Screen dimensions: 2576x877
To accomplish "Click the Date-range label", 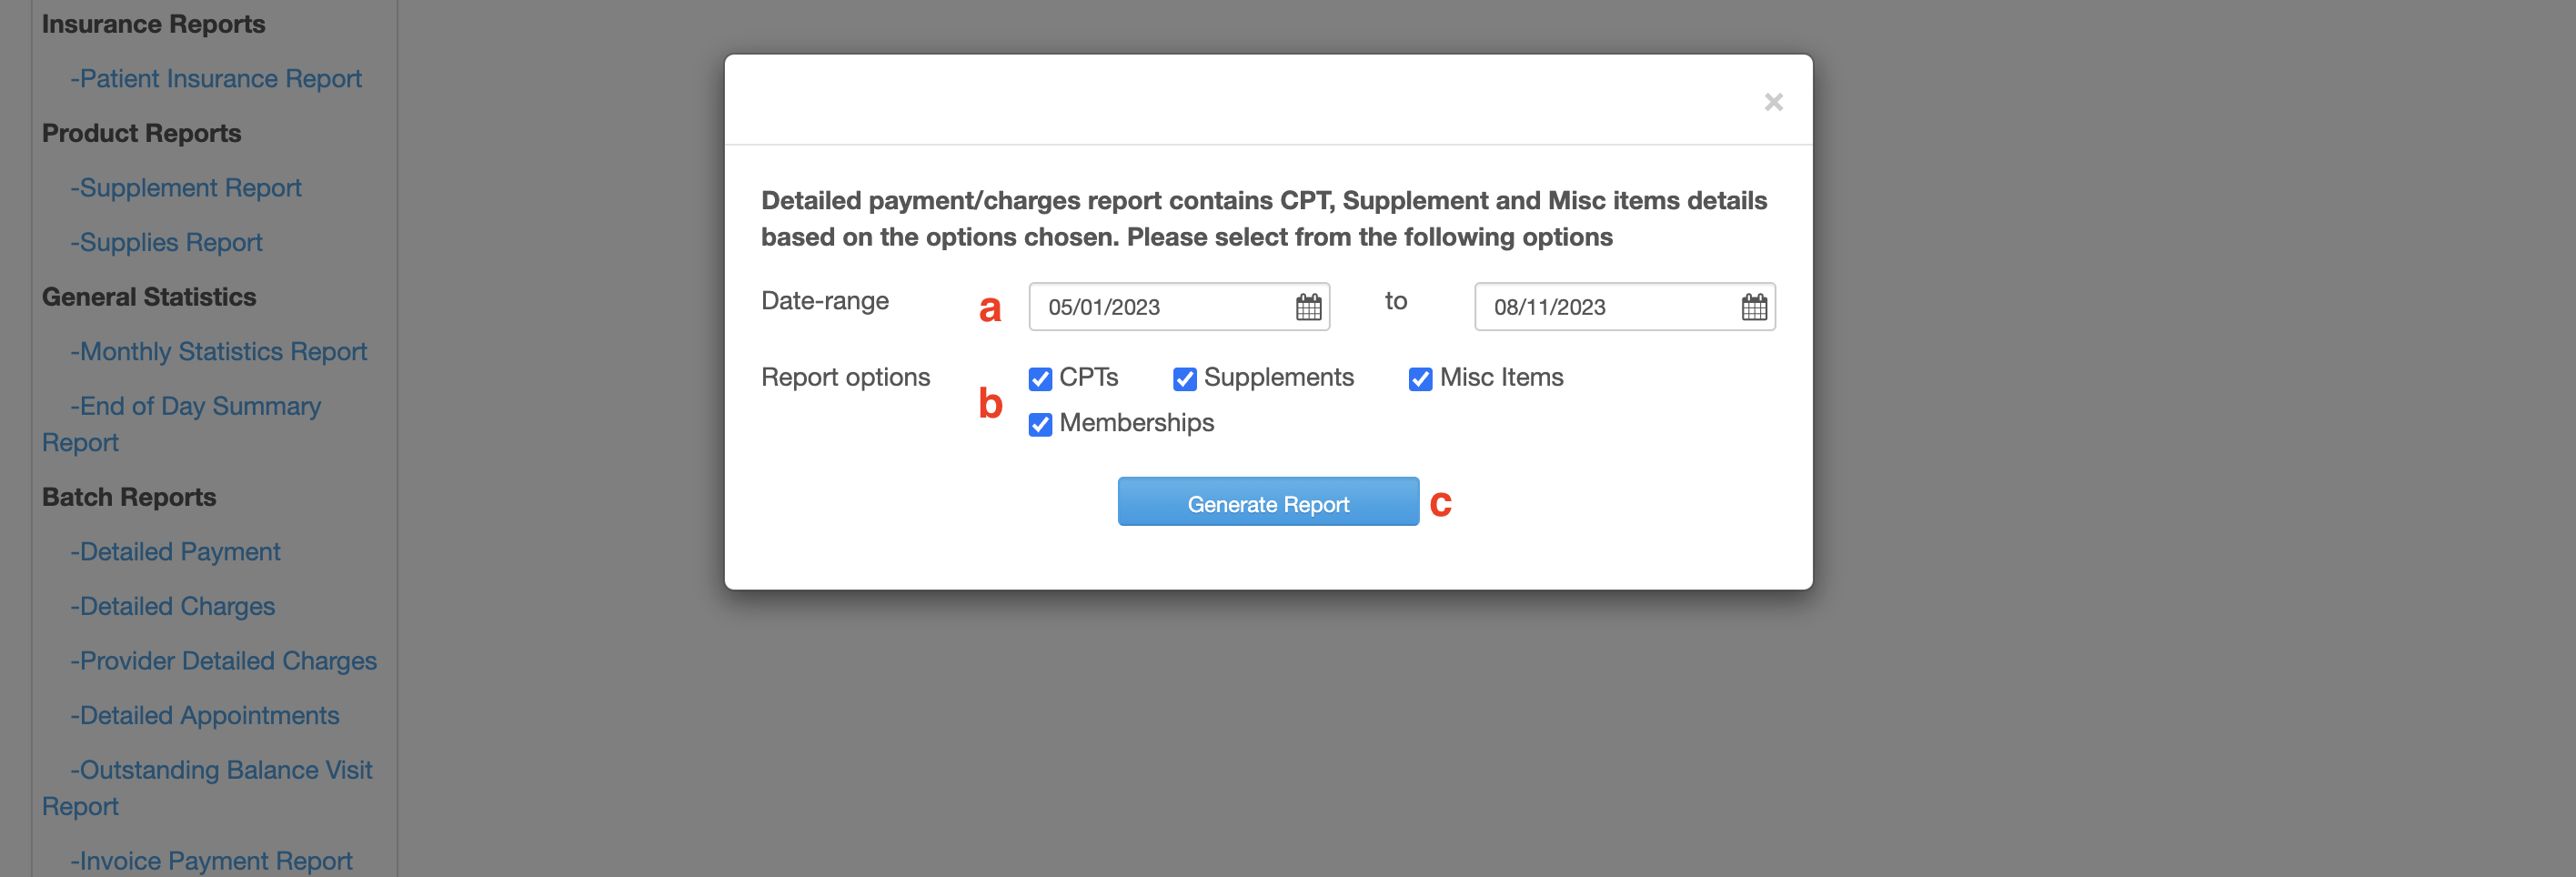I will (825, 301).
